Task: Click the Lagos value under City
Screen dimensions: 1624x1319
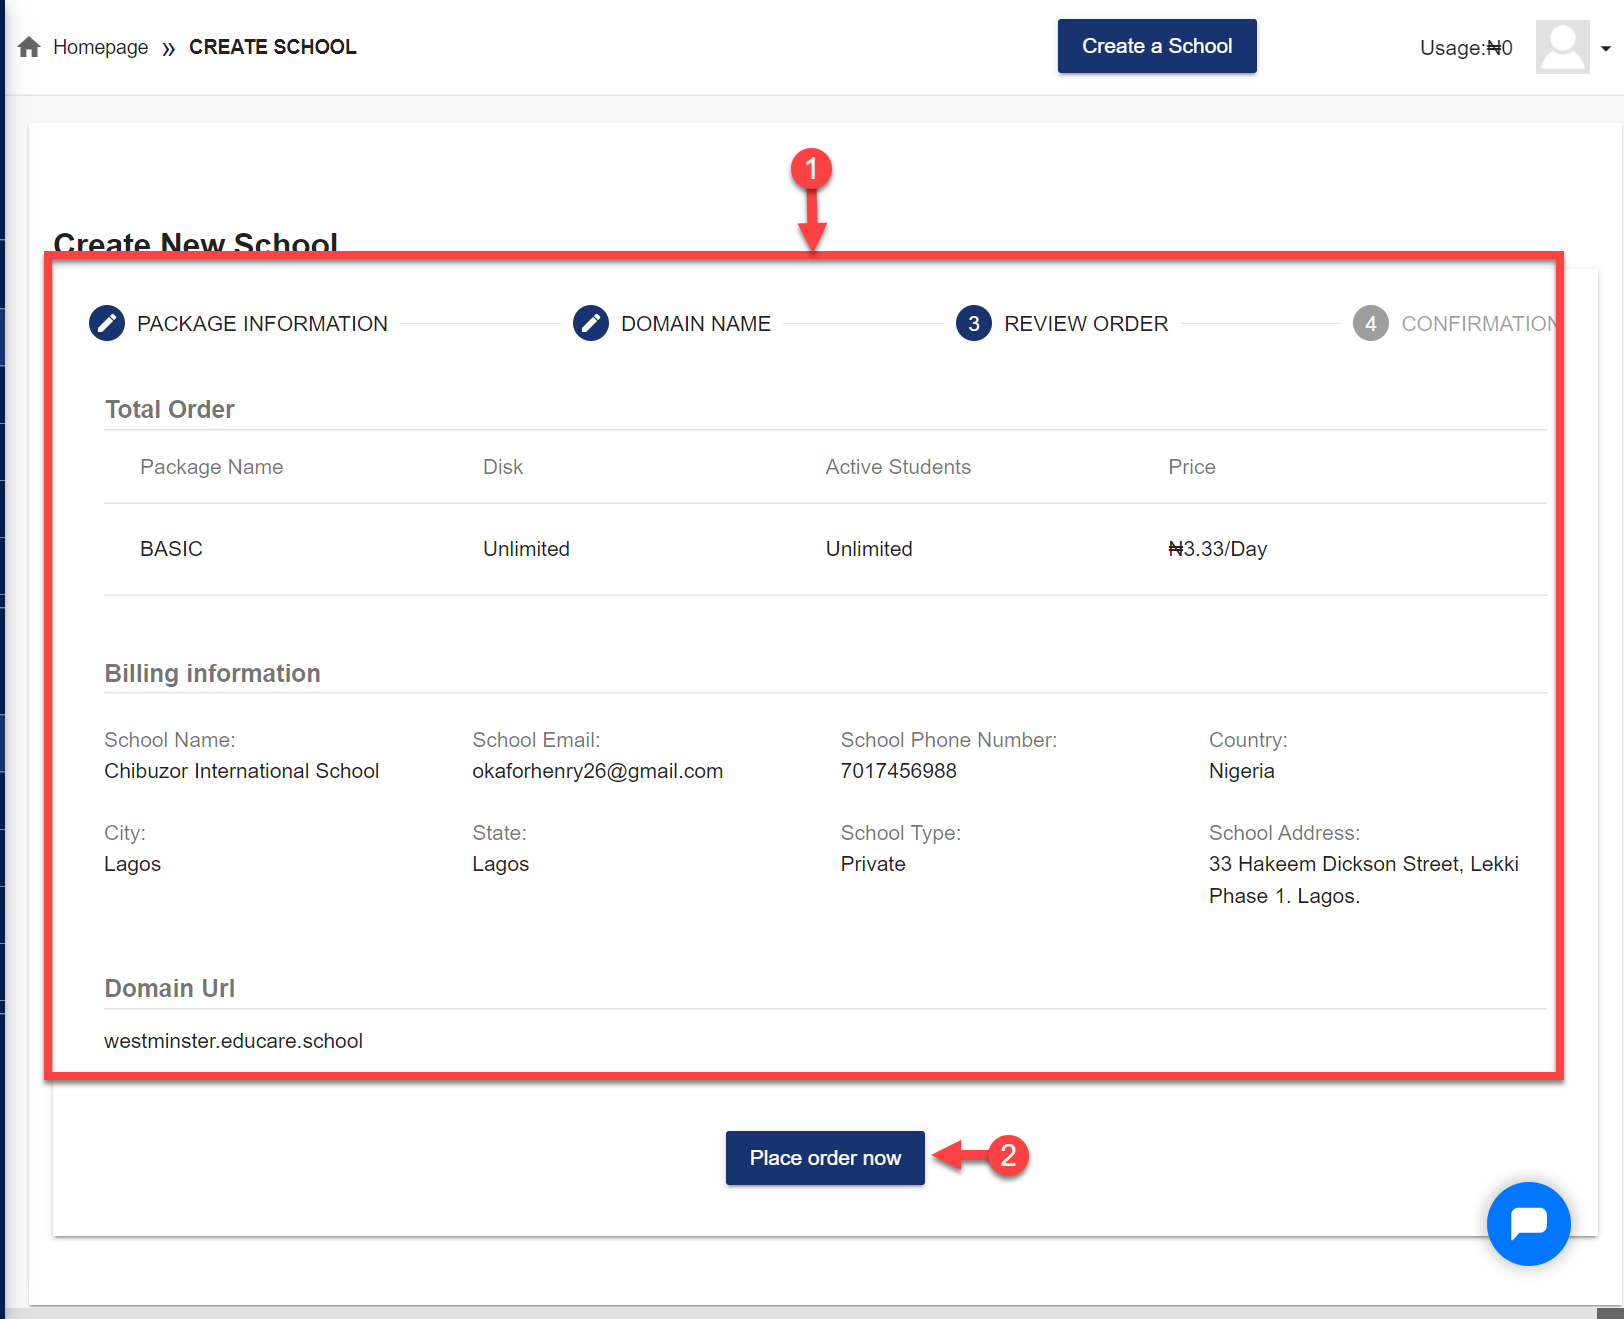Action: tap(132, 864)
